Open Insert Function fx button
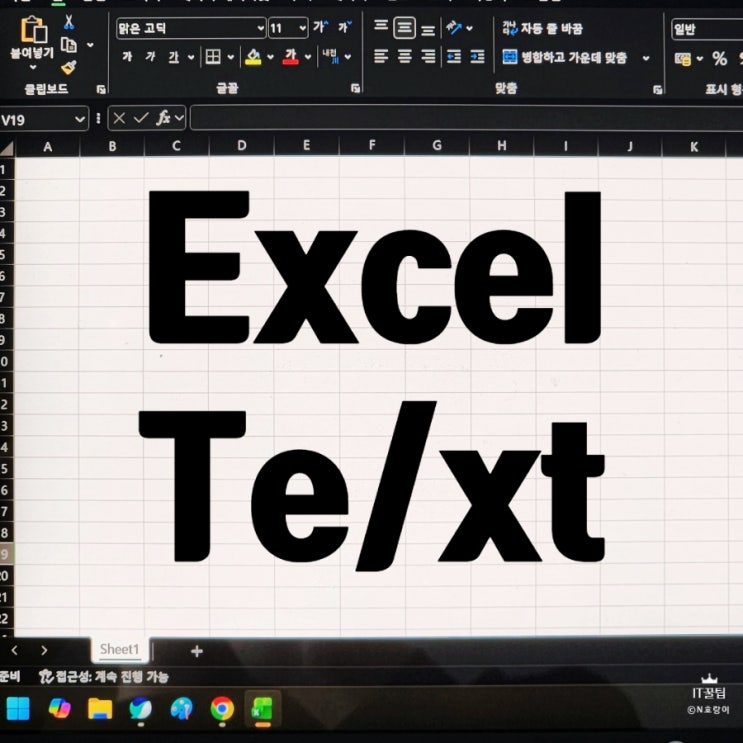 point(163,118)
